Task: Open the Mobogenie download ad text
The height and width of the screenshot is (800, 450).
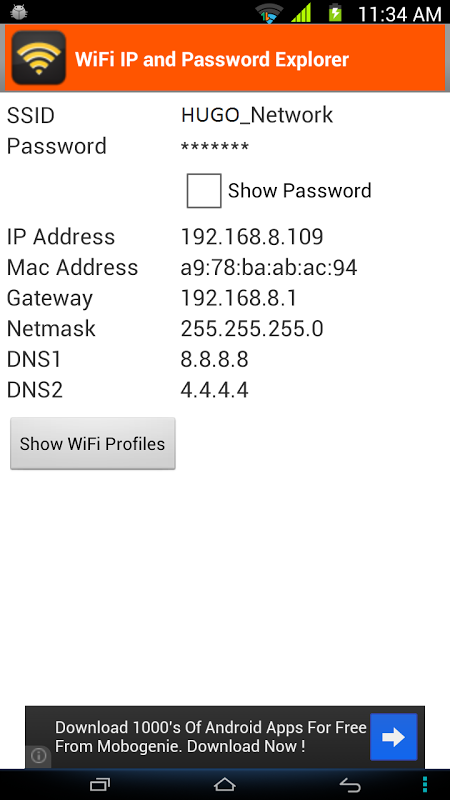Action: (x=211, y=737)
